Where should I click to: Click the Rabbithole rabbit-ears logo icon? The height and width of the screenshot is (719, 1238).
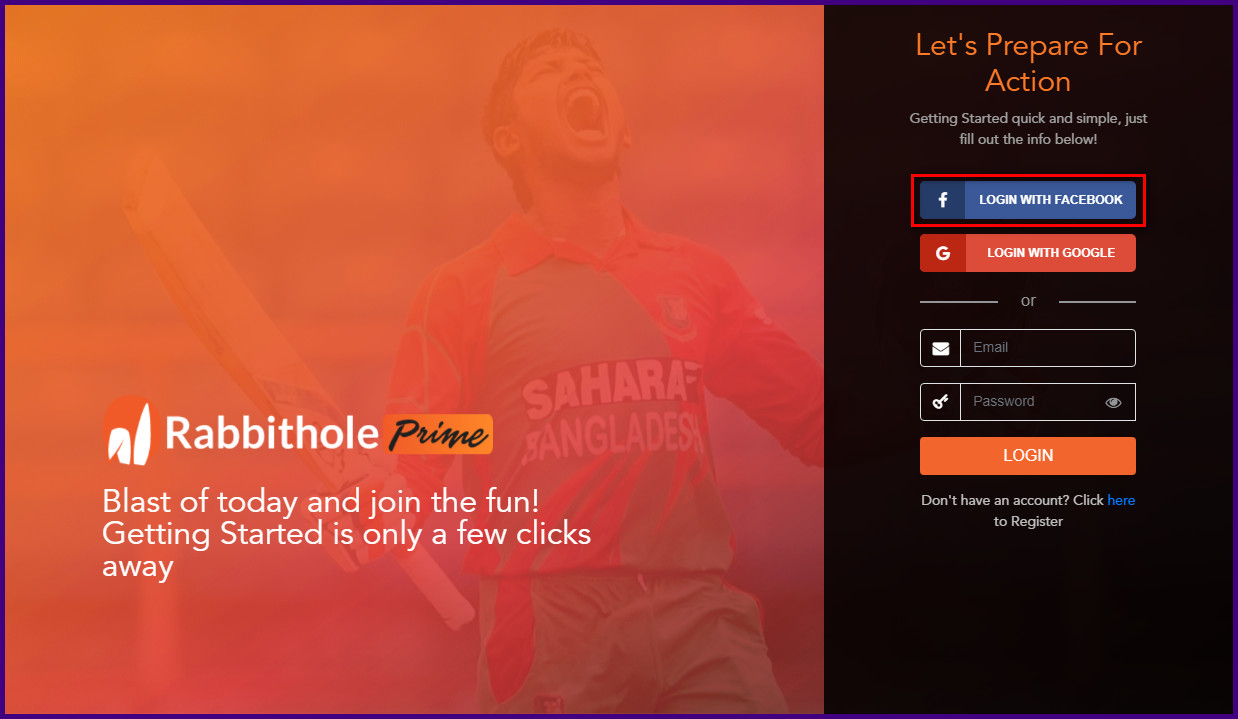tap(128, 432)
